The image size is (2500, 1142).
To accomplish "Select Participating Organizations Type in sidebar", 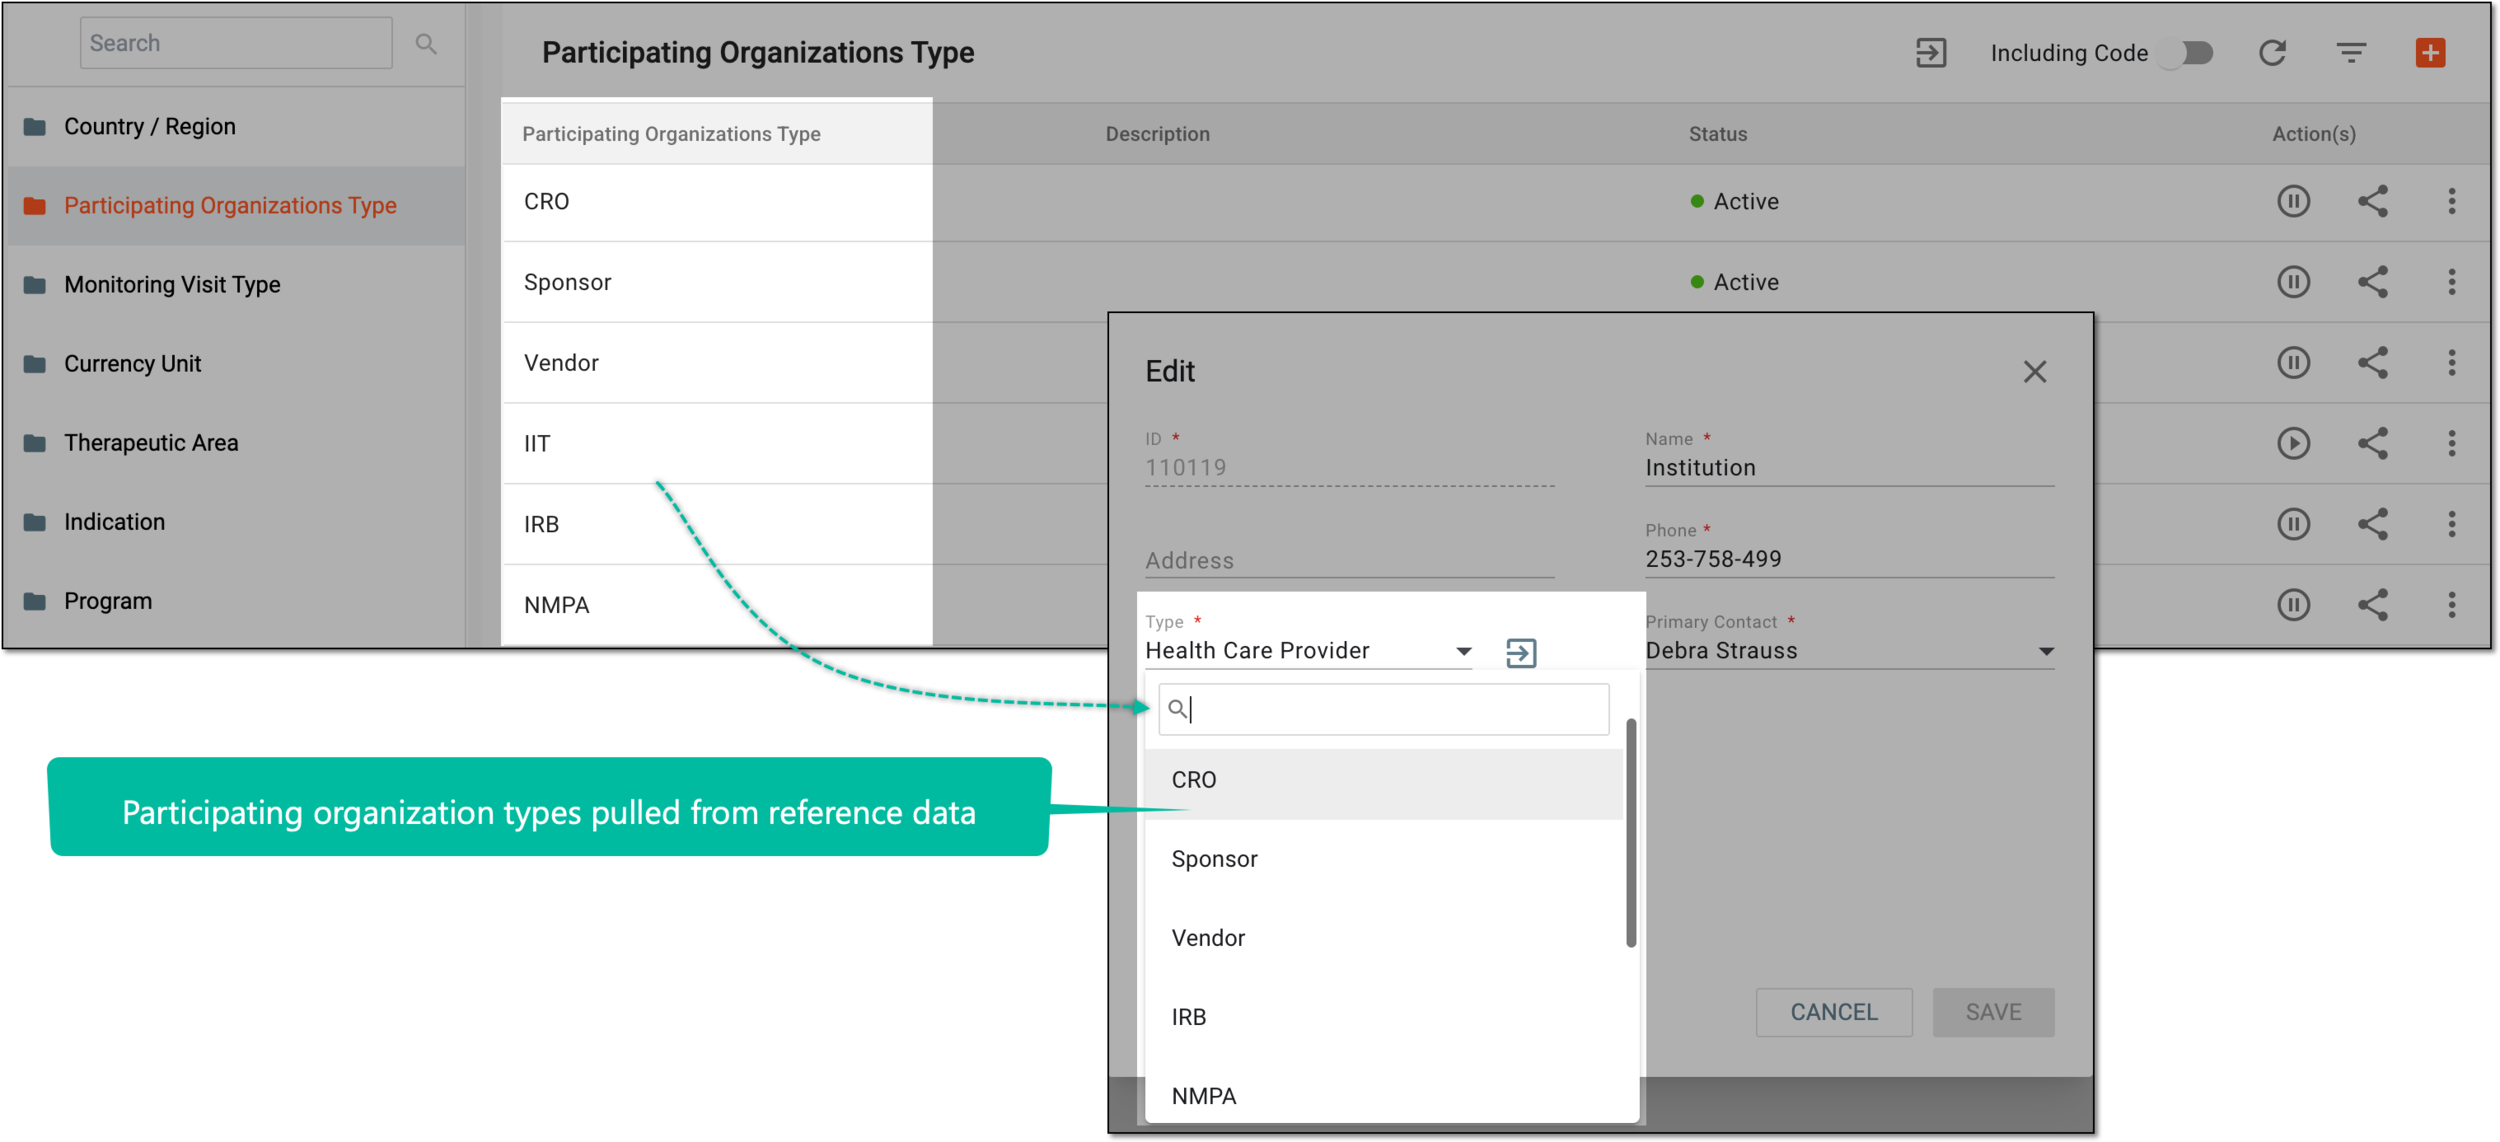I will click(x=236, y=206).
